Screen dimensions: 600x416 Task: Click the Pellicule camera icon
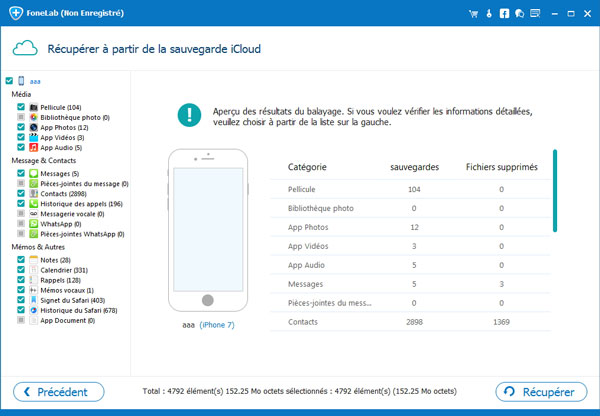coord(34,107)
